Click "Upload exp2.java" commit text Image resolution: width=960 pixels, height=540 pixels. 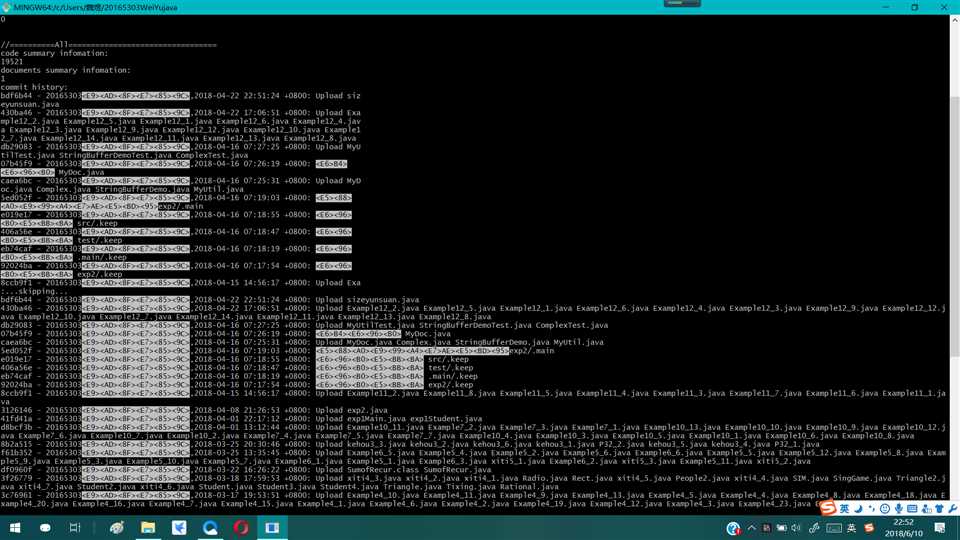coord(351,410)
